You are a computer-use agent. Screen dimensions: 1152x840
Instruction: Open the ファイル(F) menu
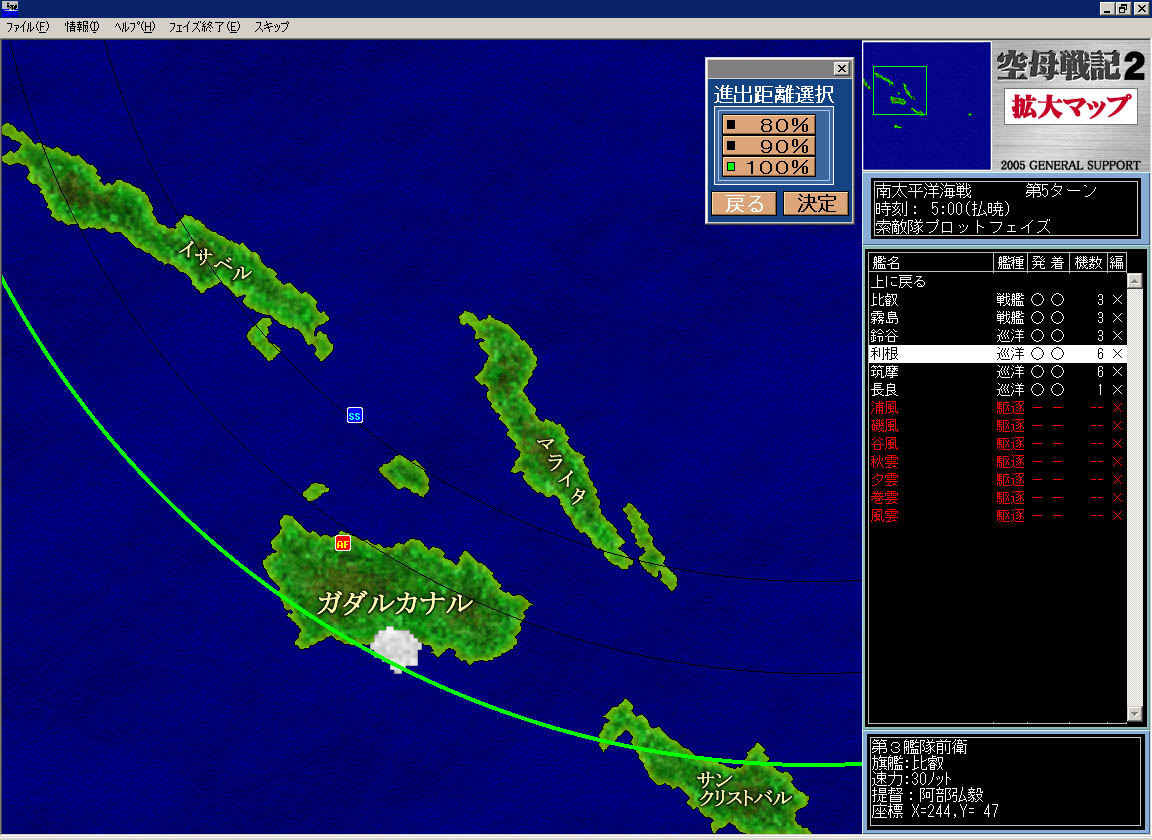tap(27, 27)
